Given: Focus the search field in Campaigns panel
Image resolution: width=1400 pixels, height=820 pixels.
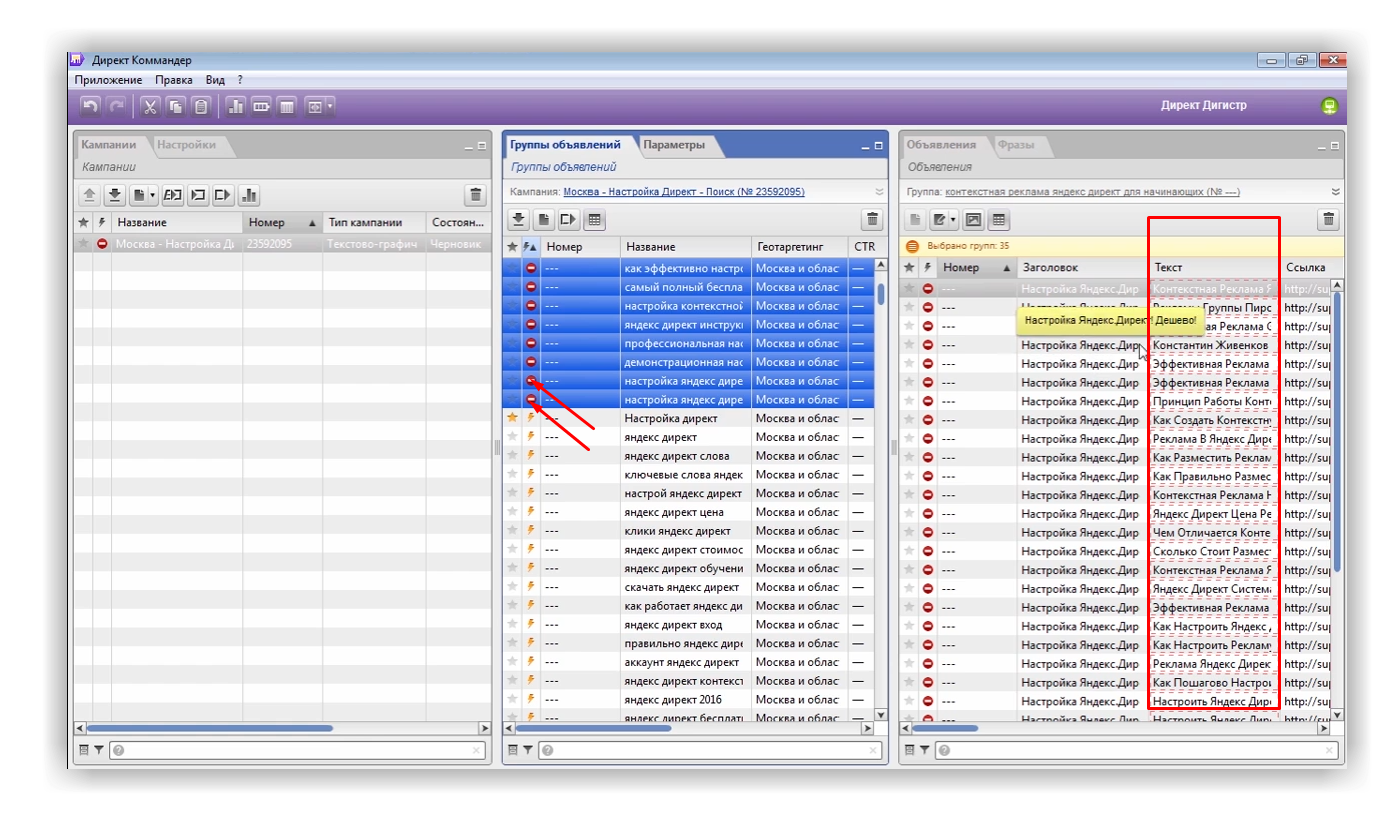Looking at the screenshot, I should pos(297,749).
